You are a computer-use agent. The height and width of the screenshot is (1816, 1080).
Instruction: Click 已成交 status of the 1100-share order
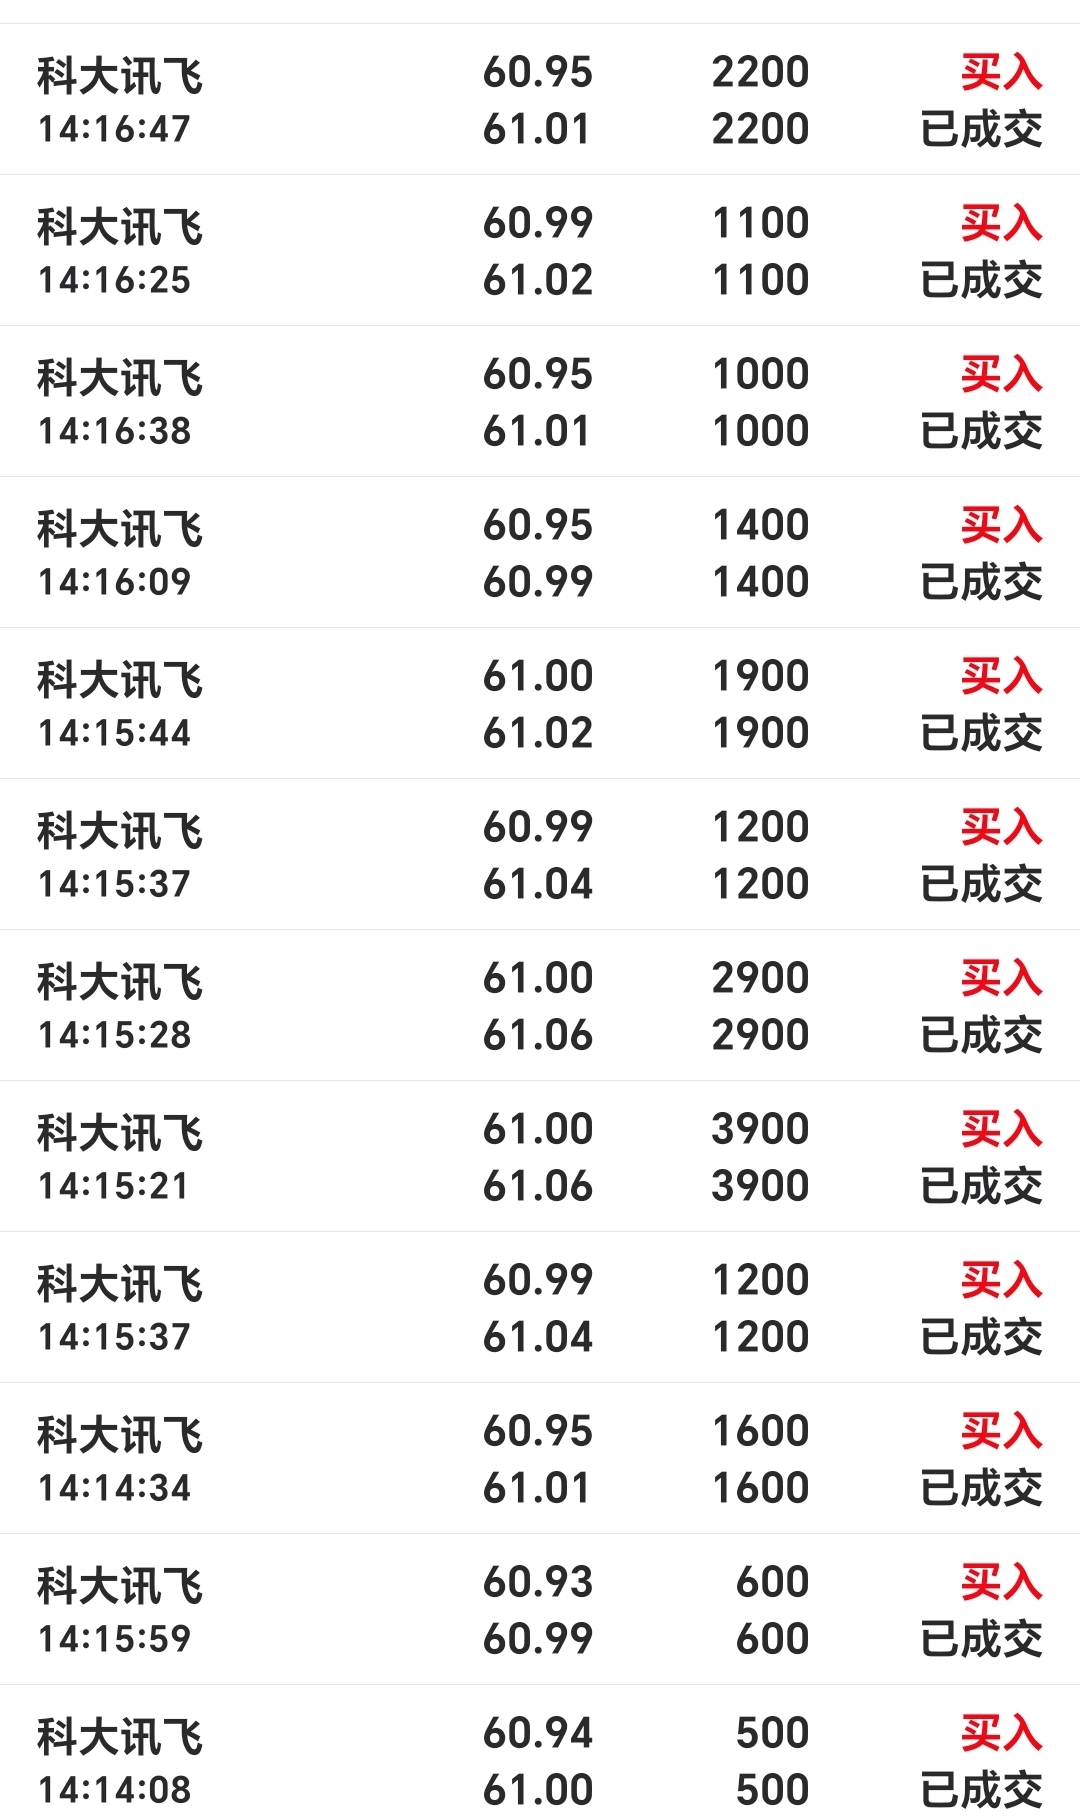(981, 280)
